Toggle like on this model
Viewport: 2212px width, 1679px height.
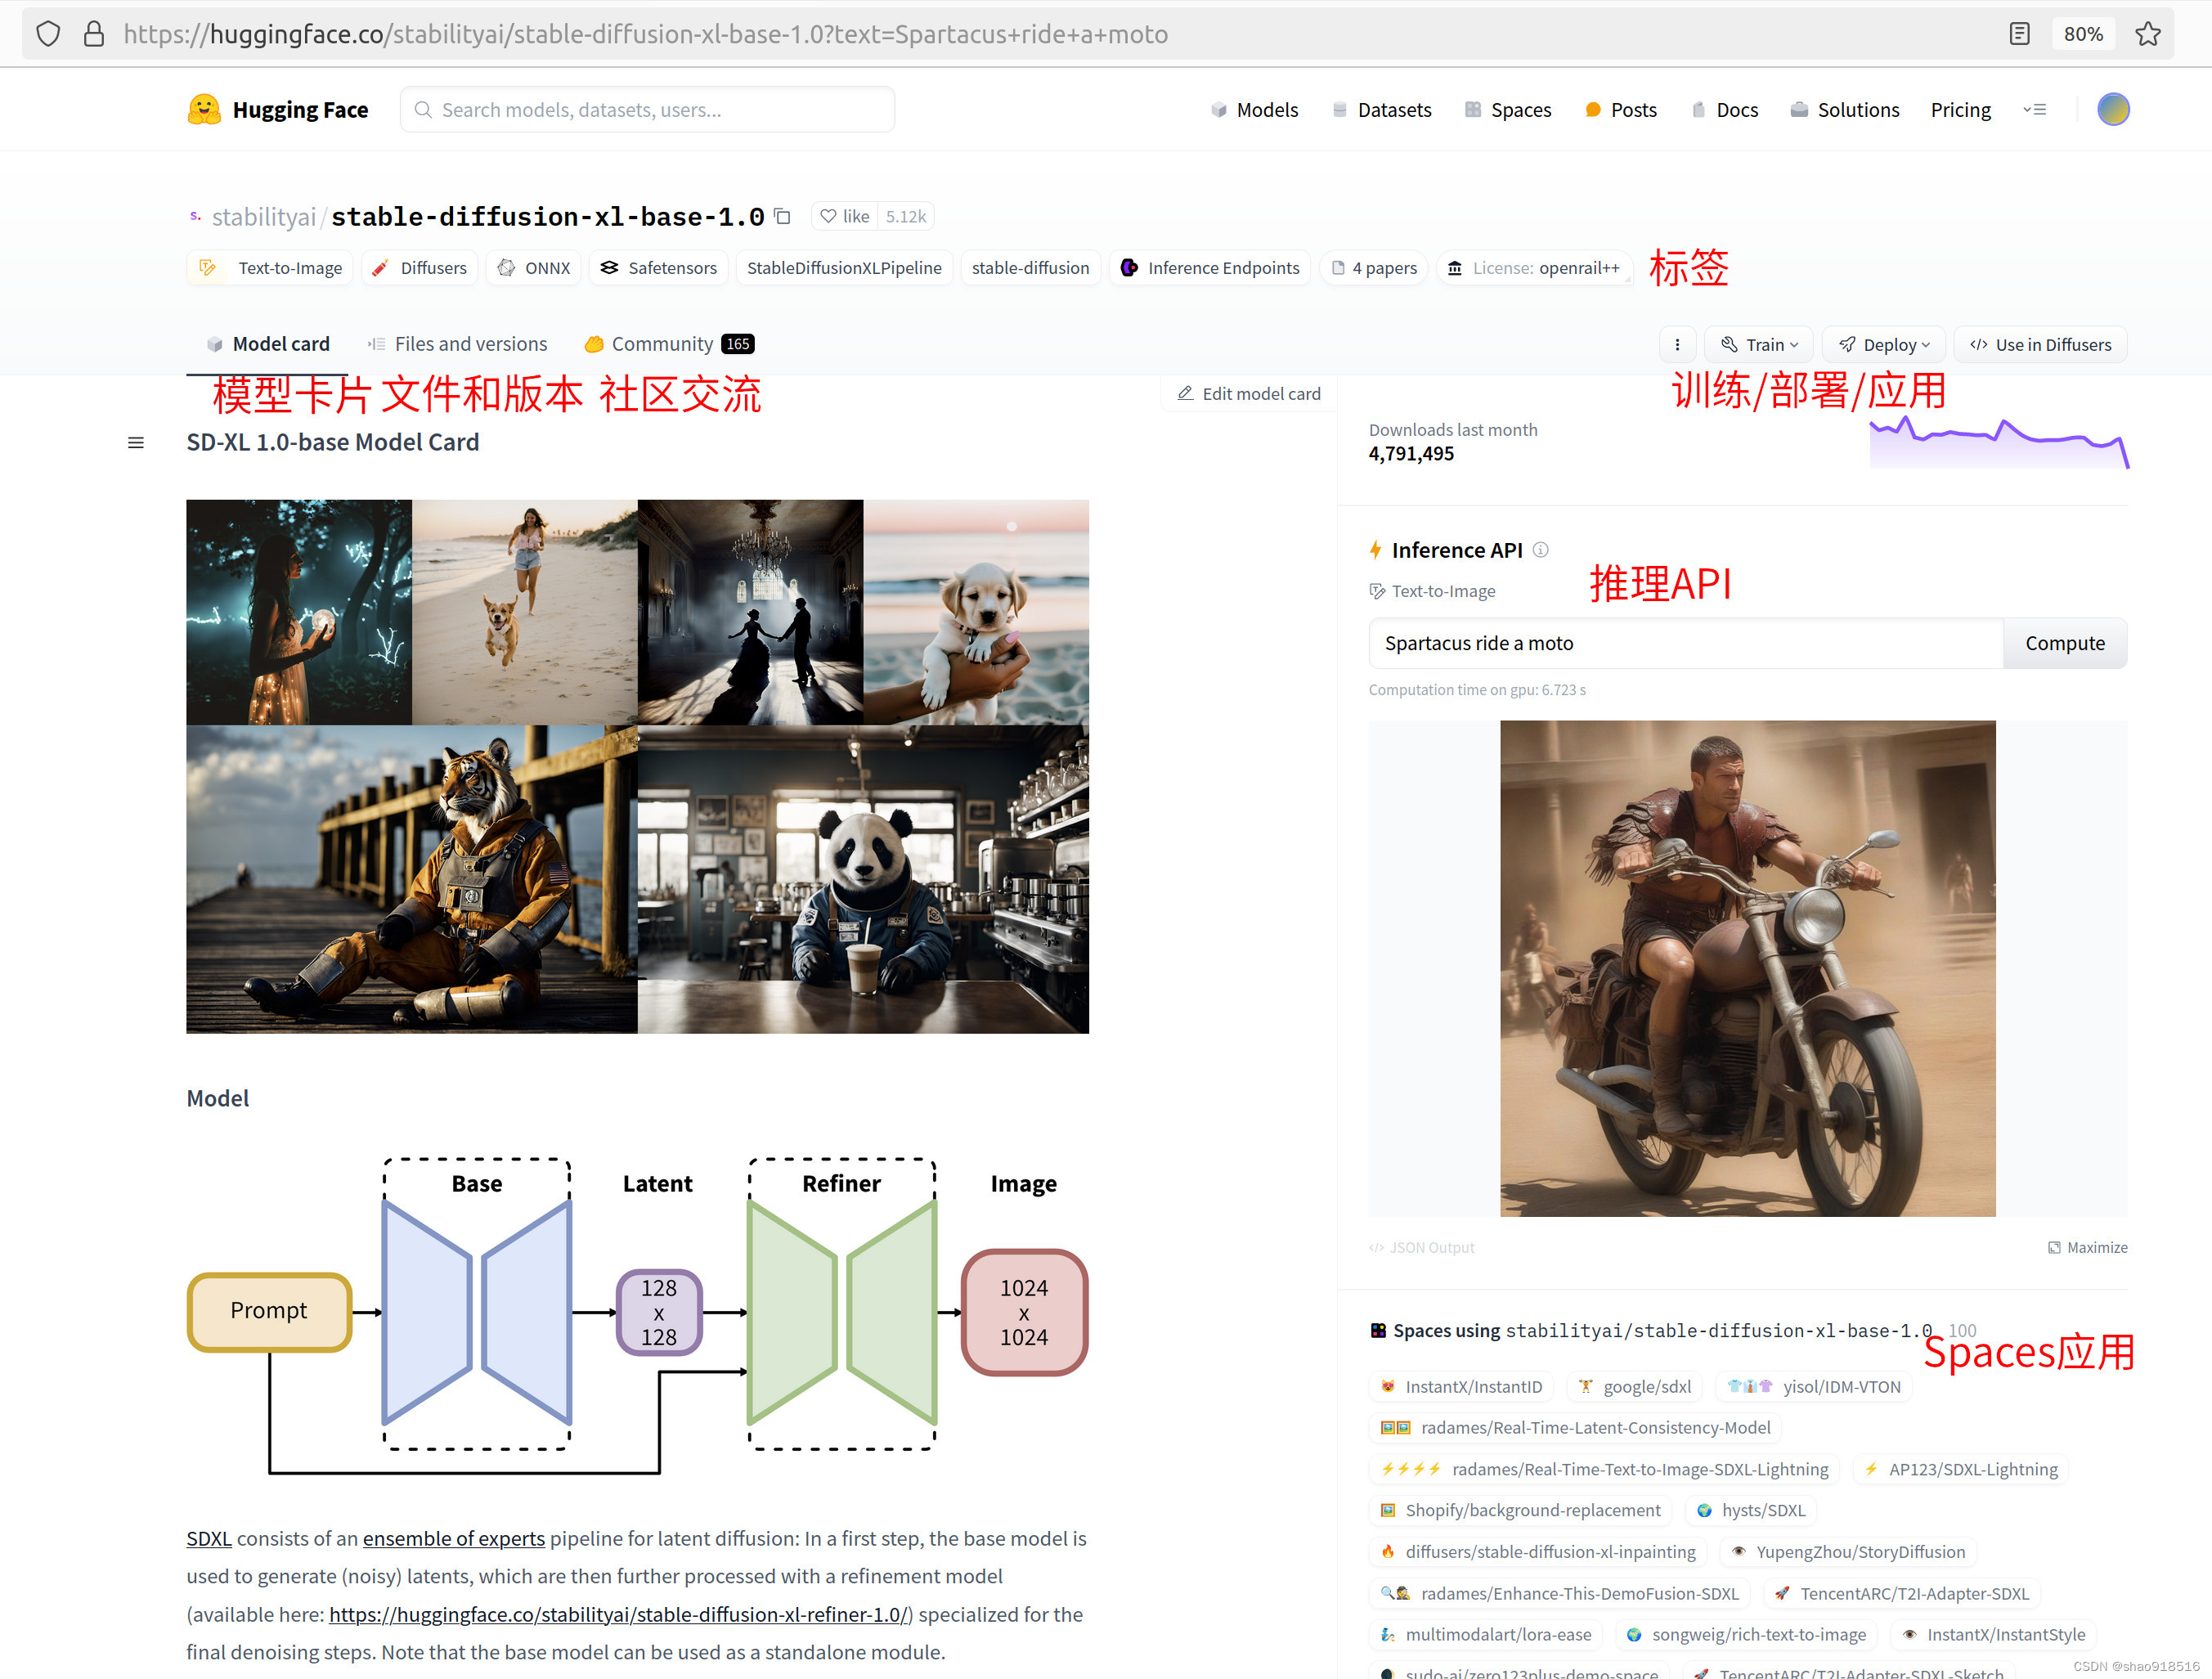(845, 216)
